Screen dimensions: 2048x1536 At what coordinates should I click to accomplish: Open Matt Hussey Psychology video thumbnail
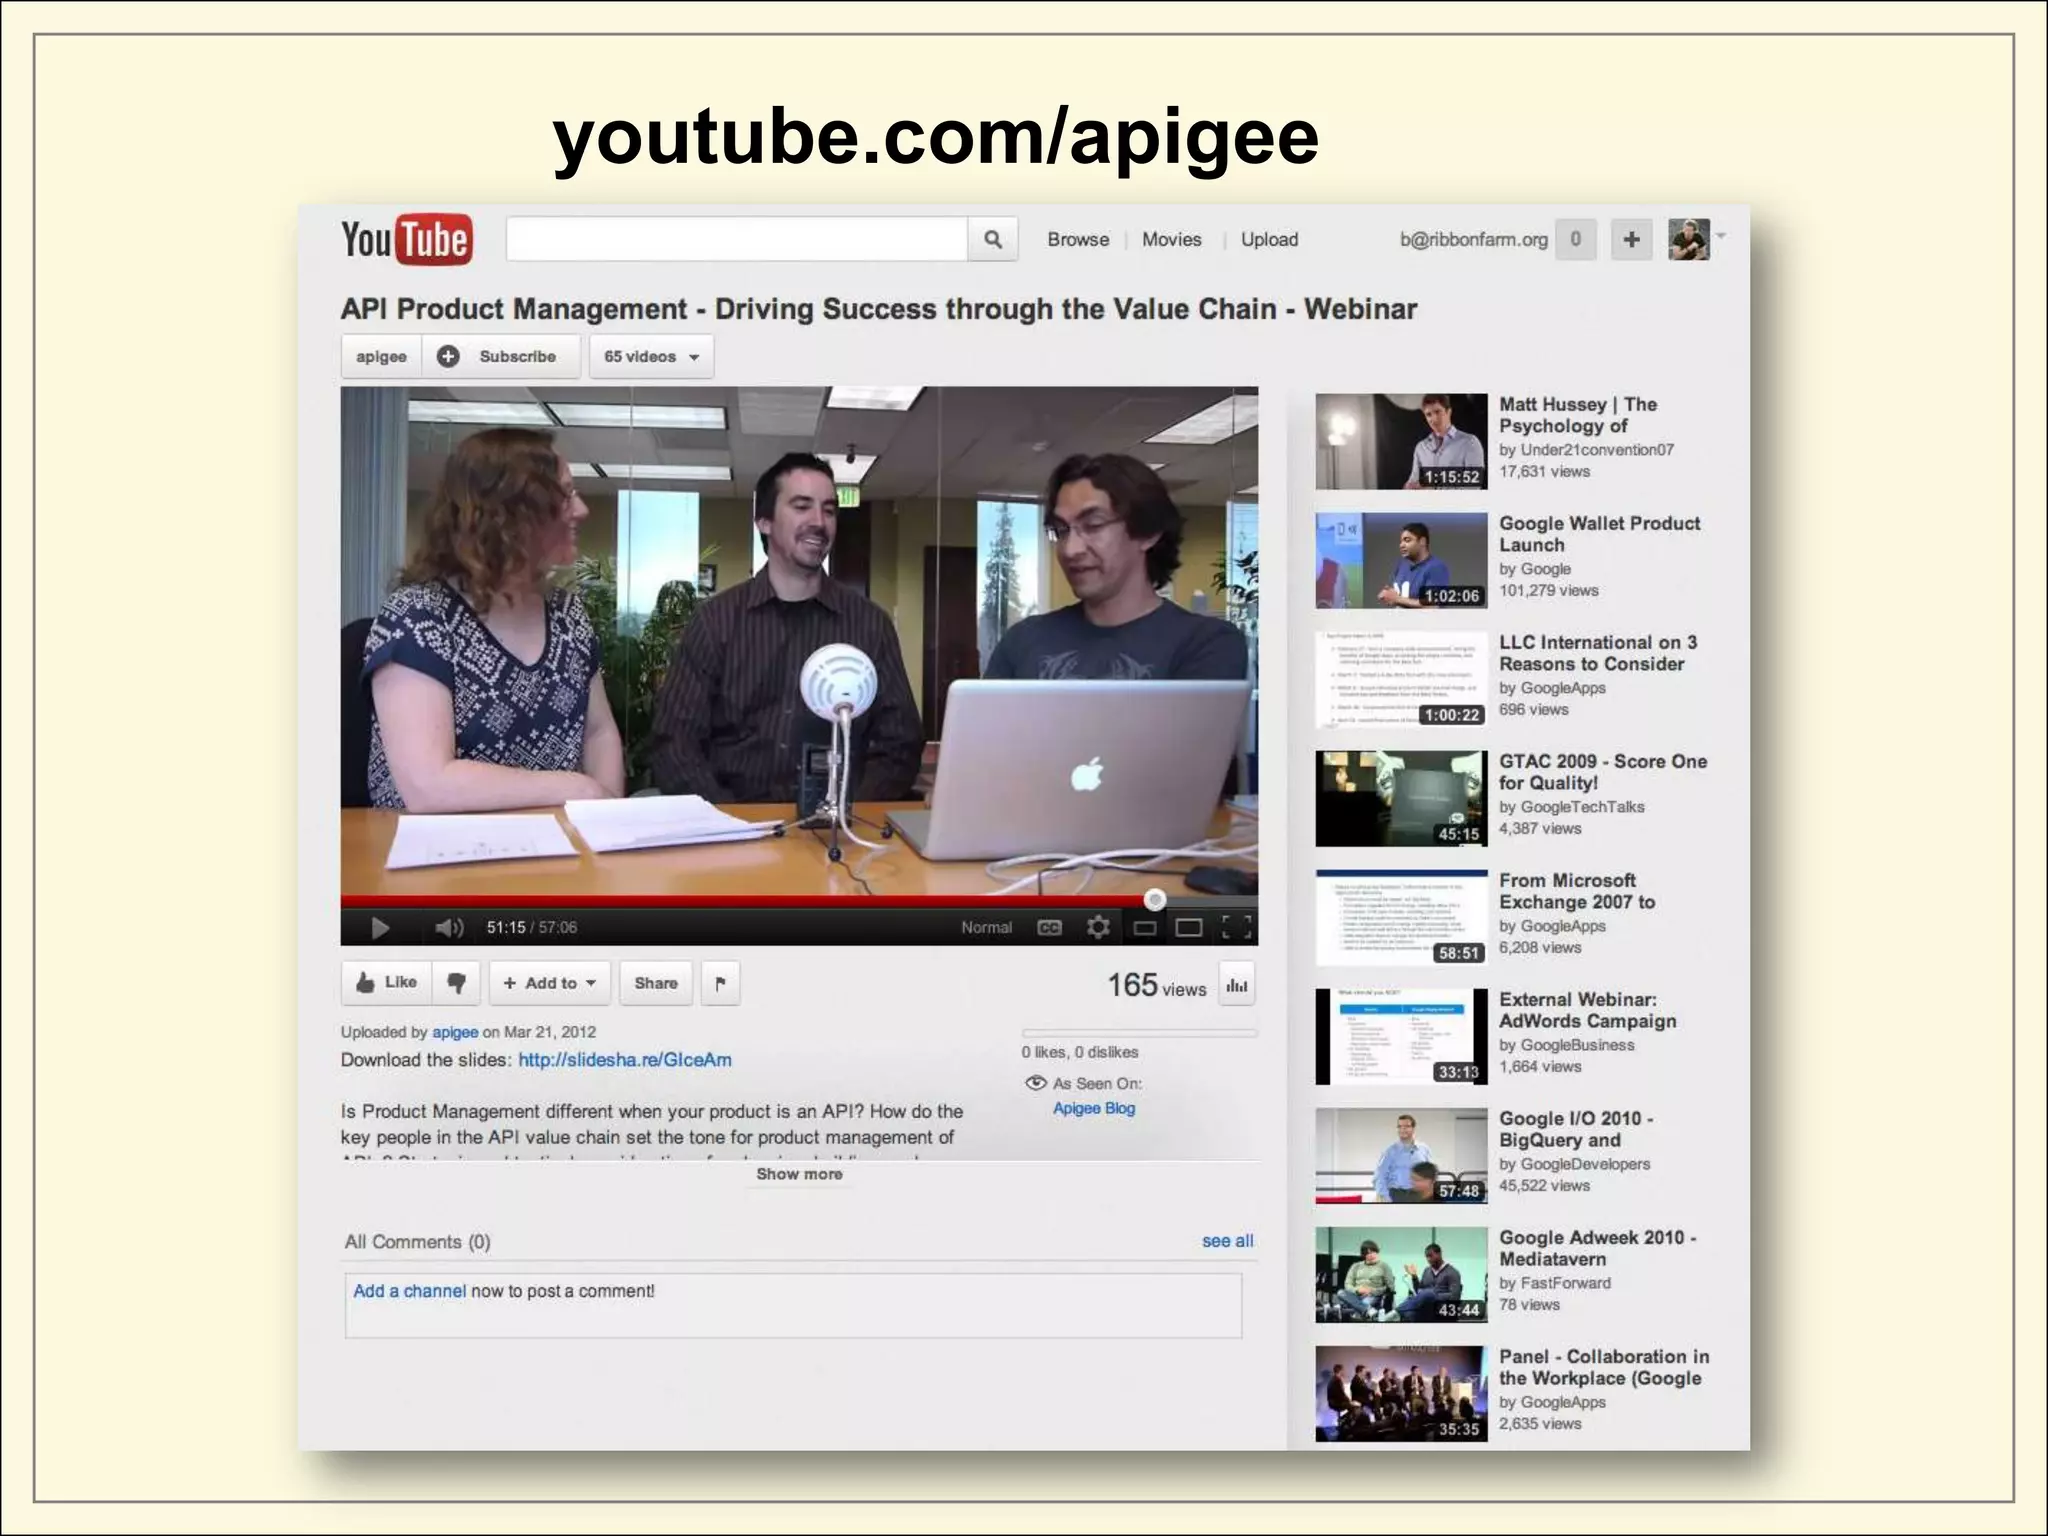pyautogui.click(x=1401, y=441)
